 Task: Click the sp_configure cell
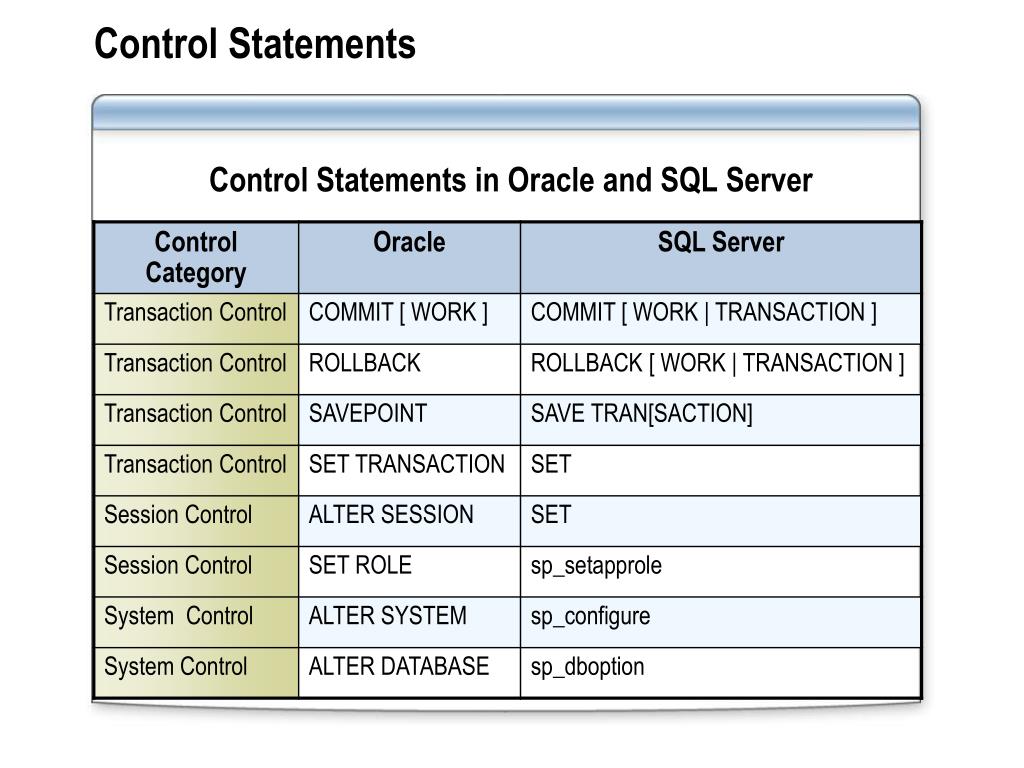720,622
